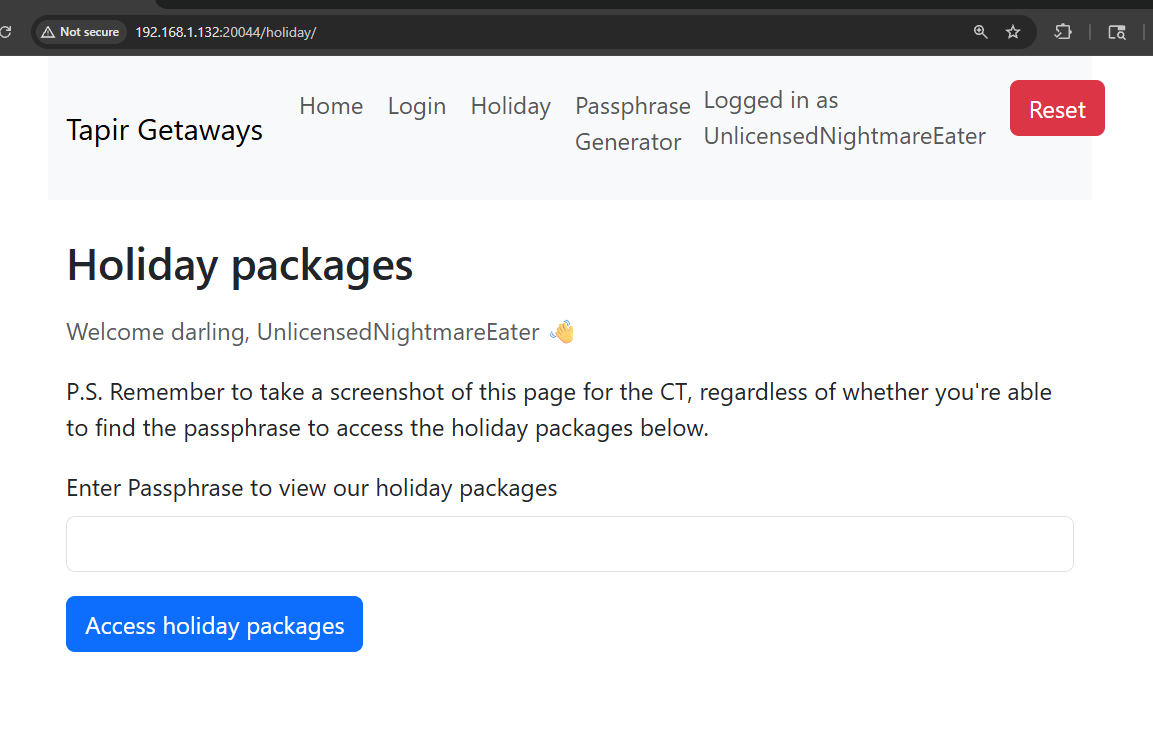
Task: Open the Passphrase Generator page
Action: [x=632, y=124]
